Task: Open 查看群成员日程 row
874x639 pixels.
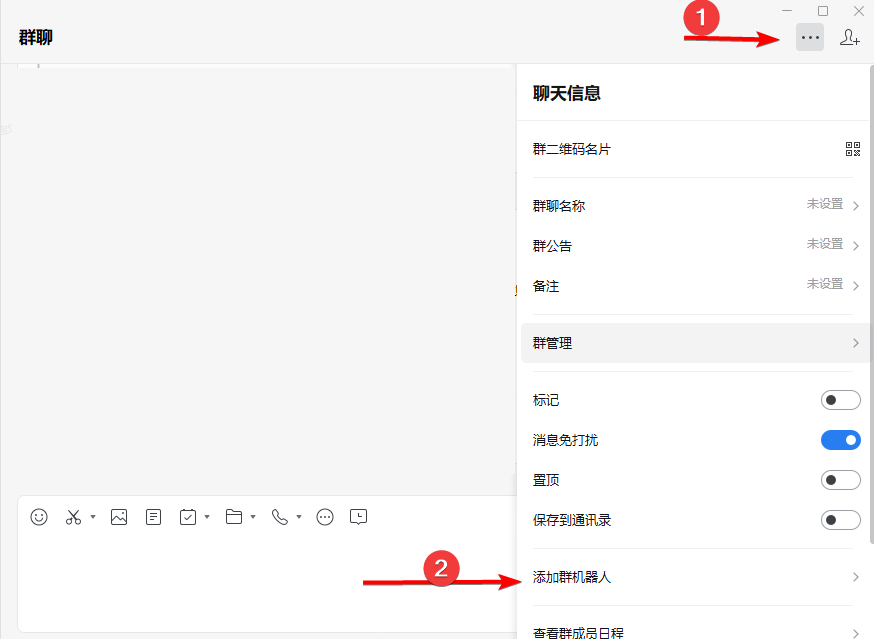Action: point(693,632)
